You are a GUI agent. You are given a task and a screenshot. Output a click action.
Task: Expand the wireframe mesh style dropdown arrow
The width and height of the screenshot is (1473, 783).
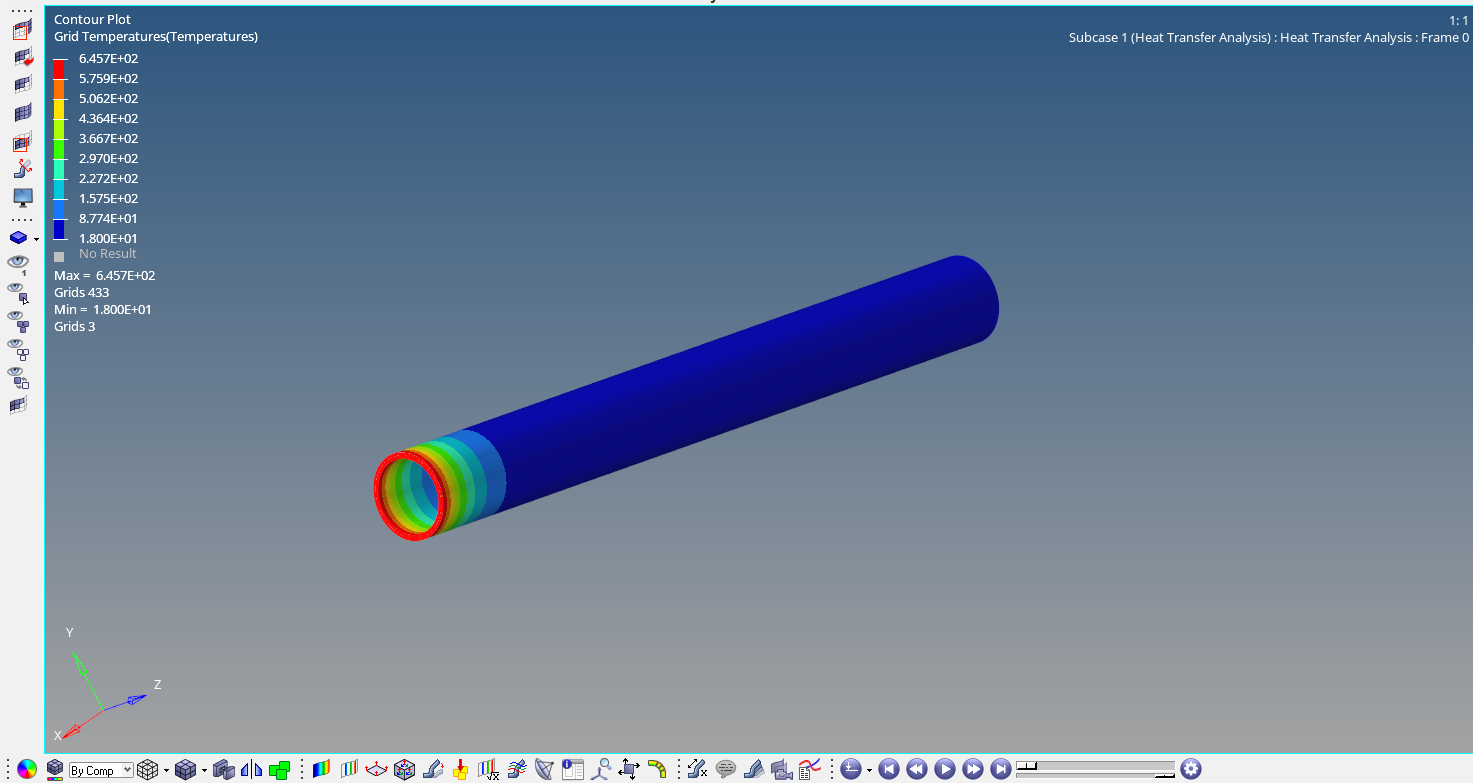click(166, 770)
